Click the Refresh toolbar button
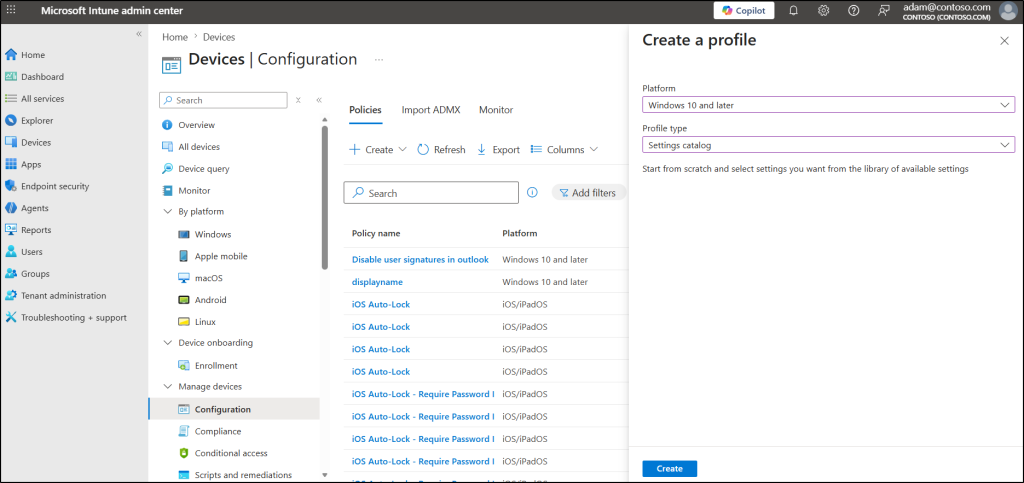Image resolution: width=1024 pixels, height=483 pixels. [441, 149]
